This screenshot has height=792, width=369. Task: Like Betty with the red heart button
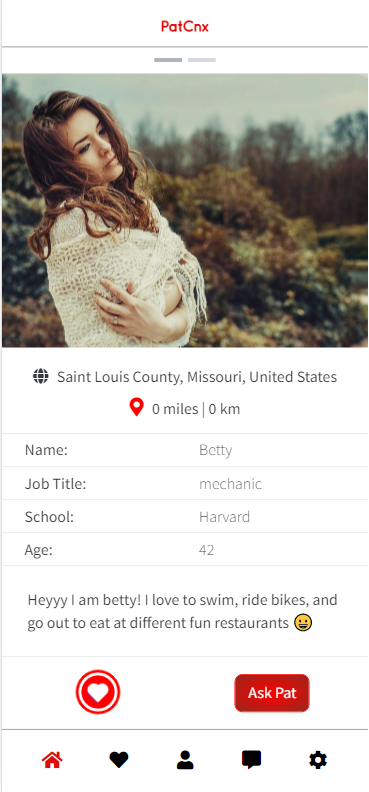[98, 692]
